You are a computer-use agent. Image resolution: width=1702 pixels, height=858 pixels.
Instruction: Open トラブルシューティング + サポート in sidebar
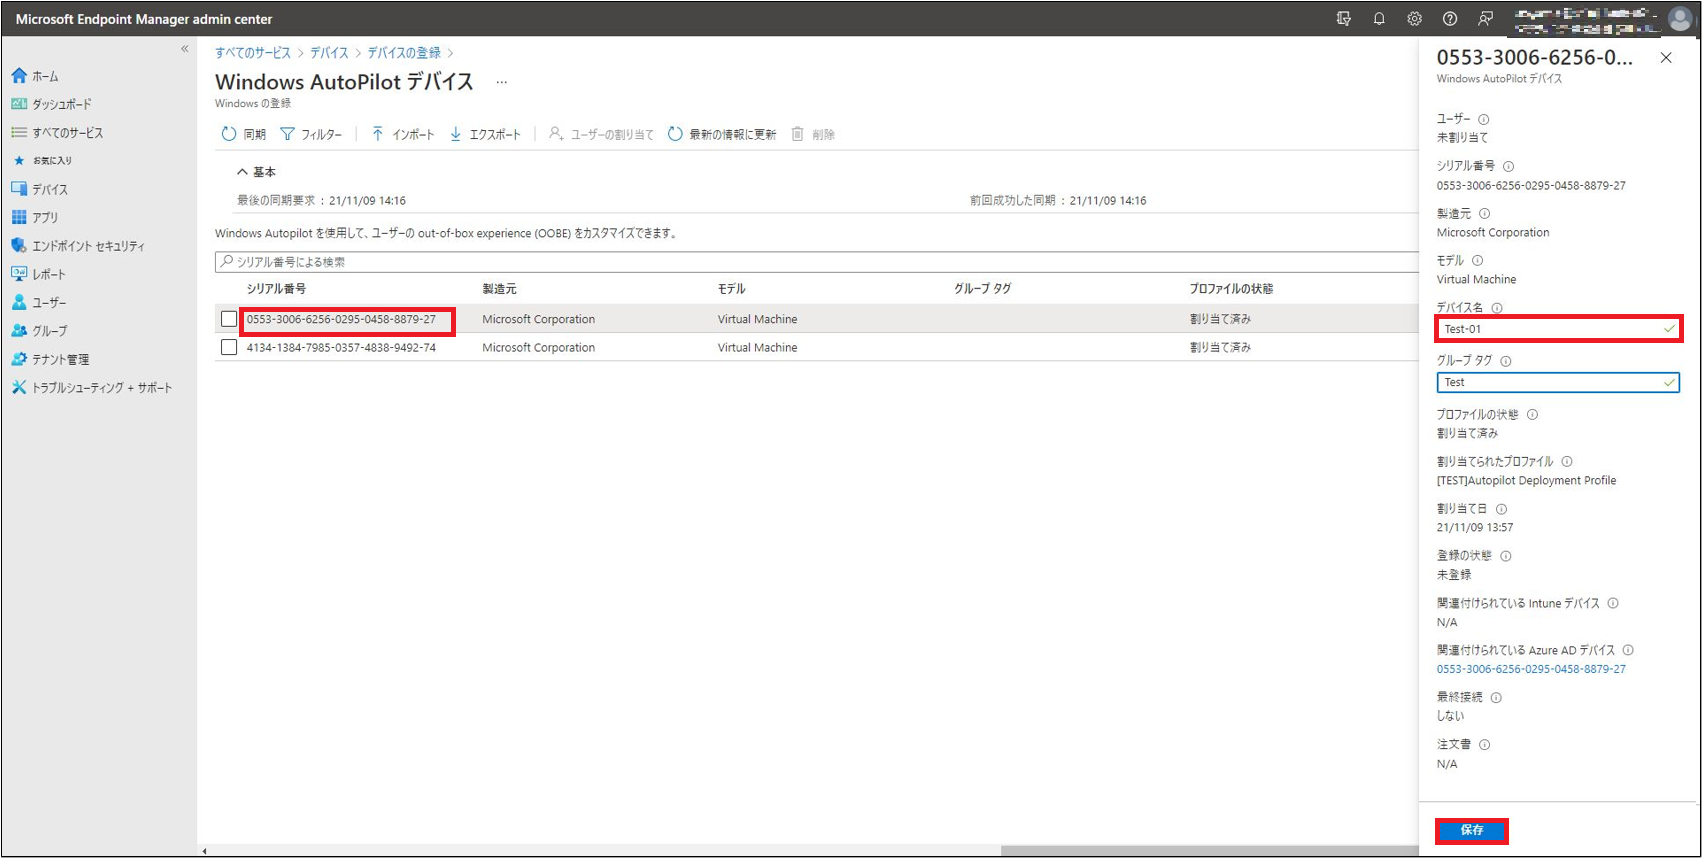coord(92,387)
